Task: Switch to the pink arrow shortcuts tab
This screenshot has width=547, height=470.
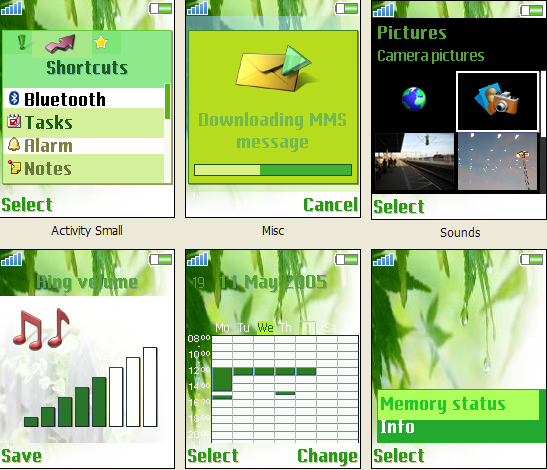Action: pyautogui.click(x=61, y=43)
